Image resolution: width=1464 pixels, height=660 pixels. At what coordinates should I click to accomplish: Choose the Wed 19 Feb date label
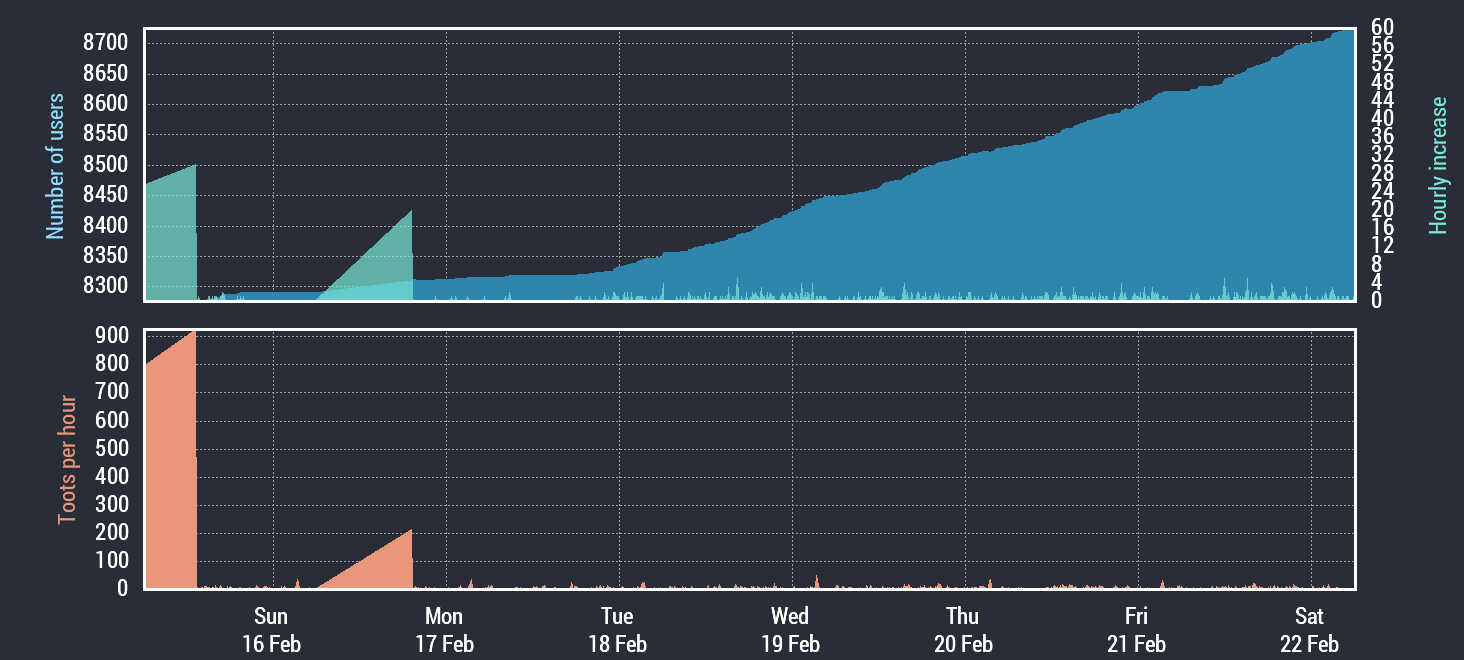pyautogui.click(x=790, y=630)
